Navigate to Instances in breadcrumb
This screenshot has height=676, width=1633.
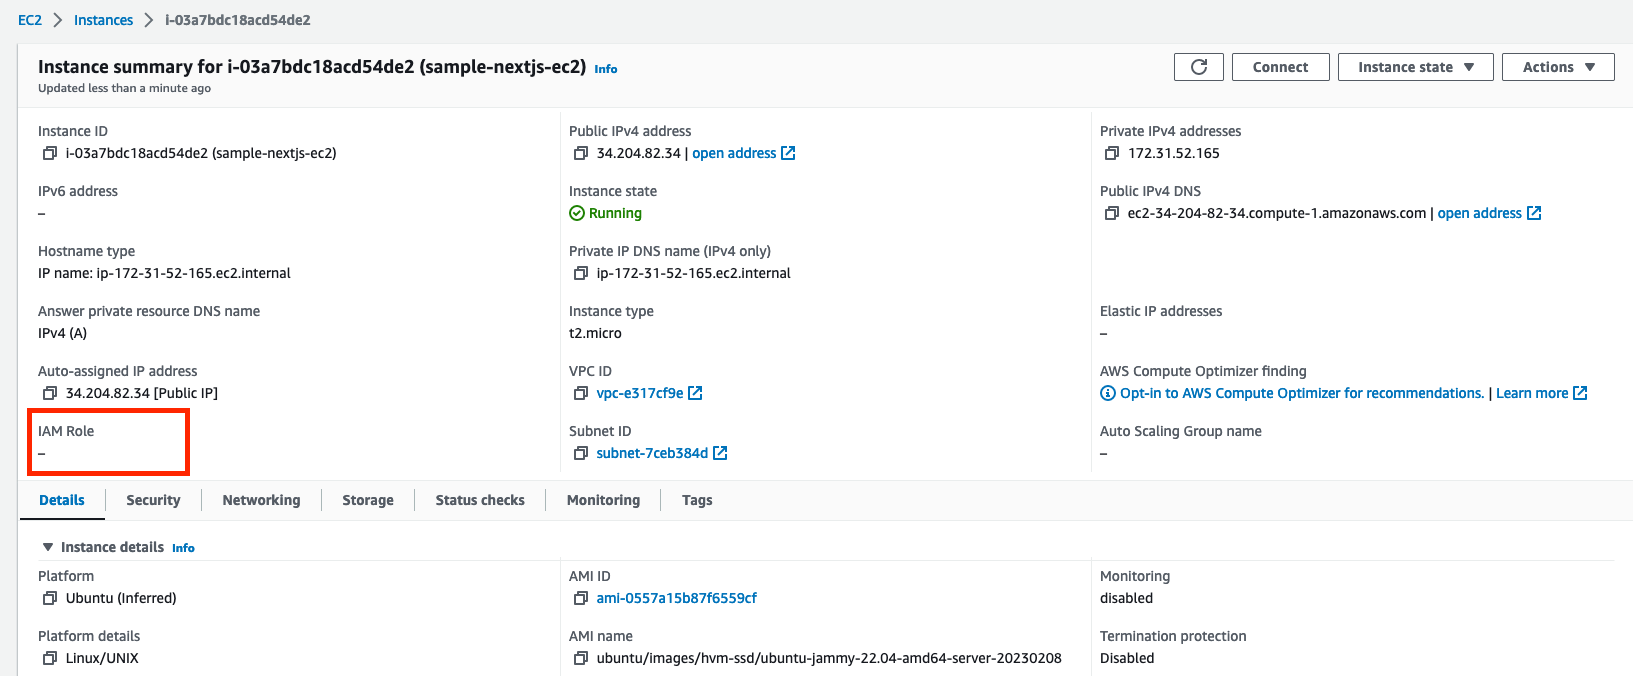(x=103, y=20)
